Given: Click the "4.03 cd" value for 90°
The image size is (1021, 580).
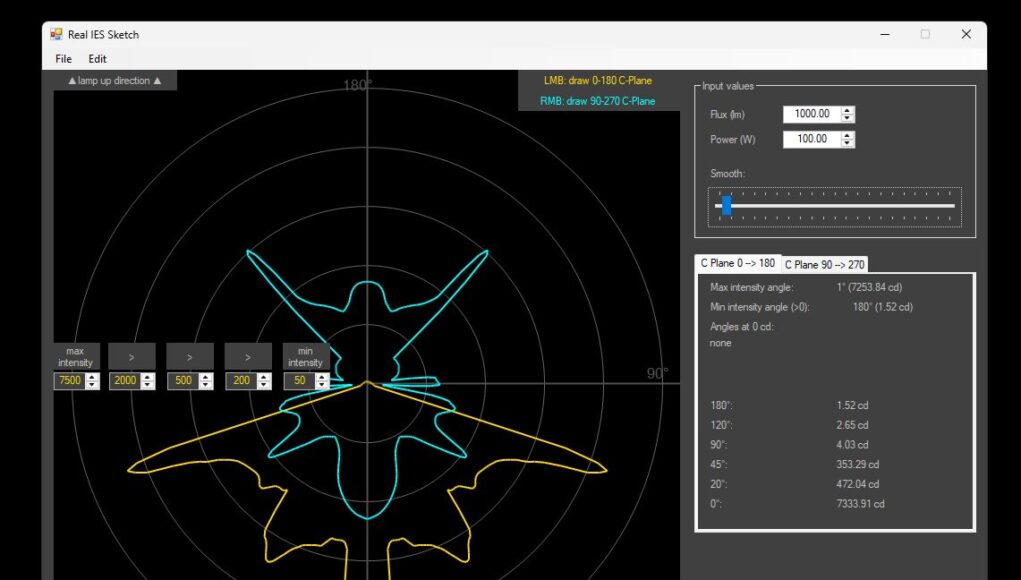Looking at the screenshot, I should [852, 445].
